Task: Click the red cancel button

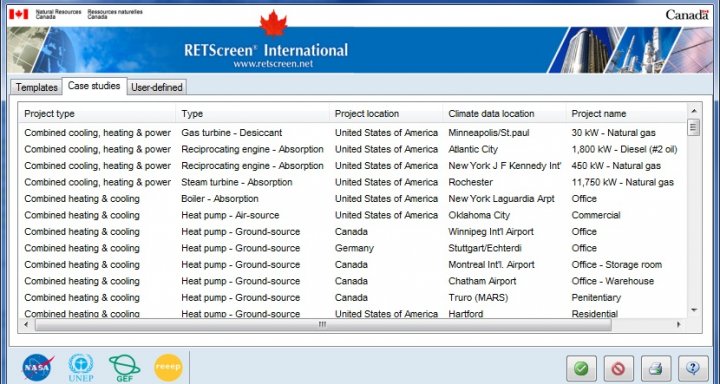Action: coord(619,368)
